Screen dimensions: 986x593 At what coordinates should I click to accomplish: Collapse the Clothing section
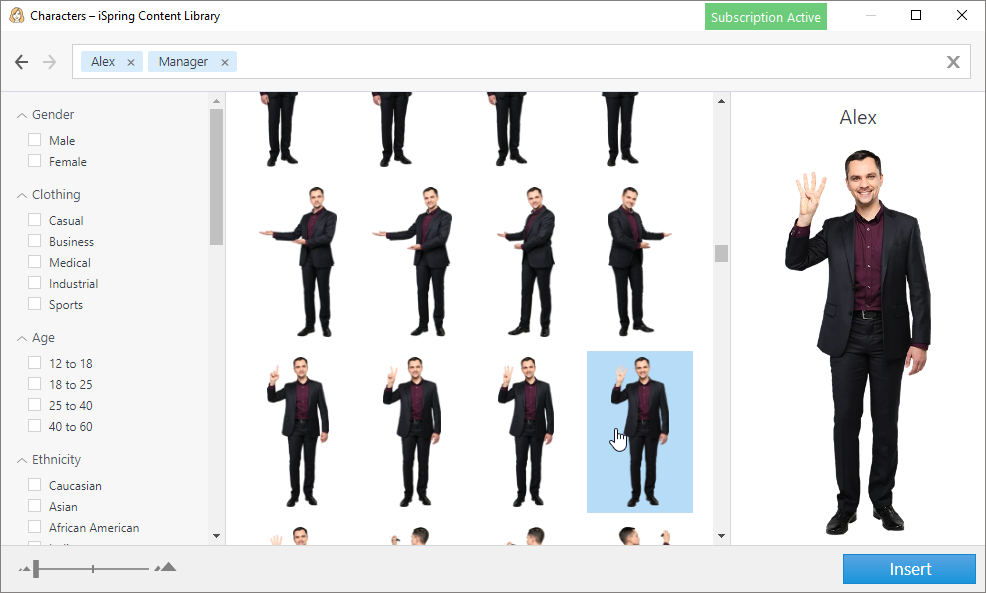pyautogui.click(x=22, y=194)
